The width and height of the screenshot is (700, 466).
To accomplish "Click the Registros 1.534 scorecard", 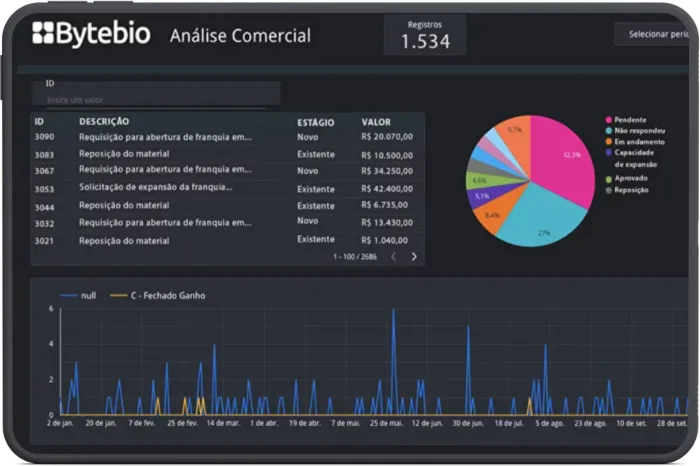I will coord(425,35).
